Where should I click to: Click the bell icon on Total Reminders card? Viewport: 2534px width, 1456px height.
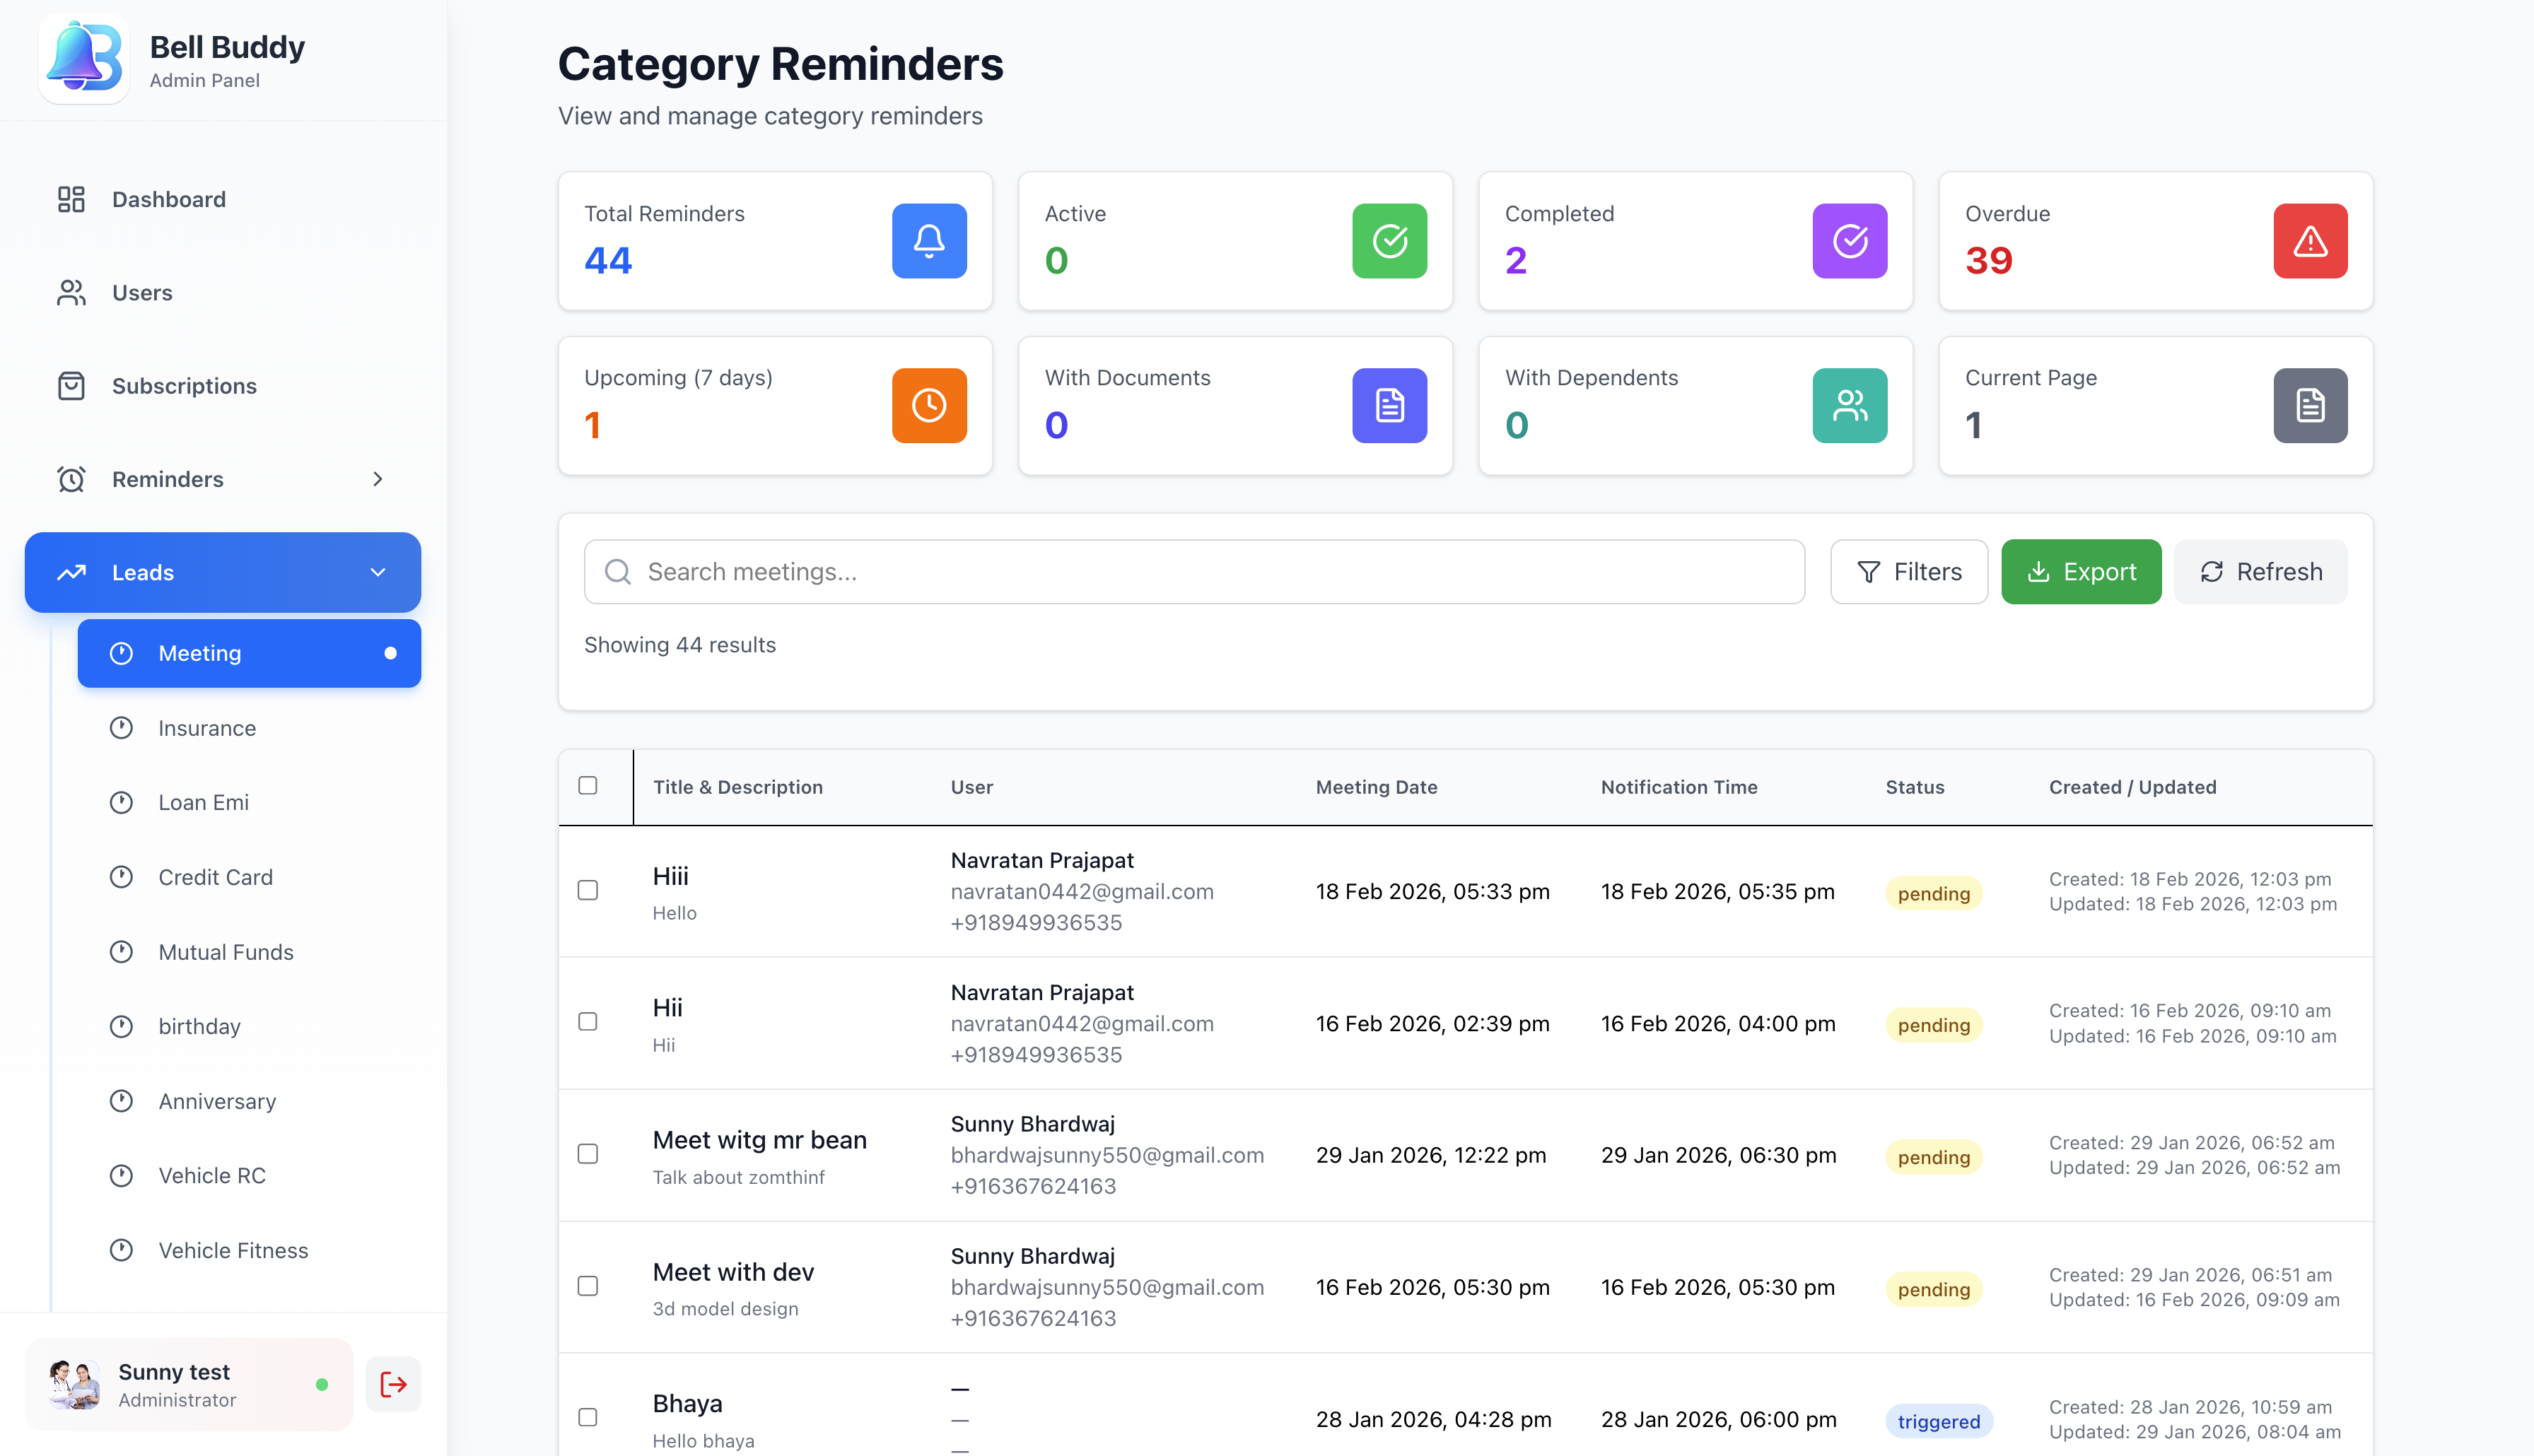(x=928, y=240)
